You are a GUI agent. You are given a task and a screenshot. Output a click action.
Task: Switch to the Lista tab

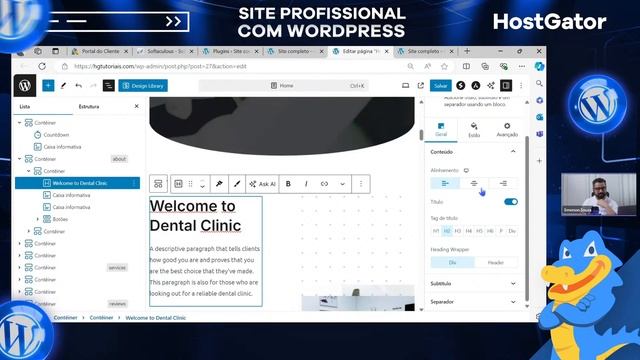point(25,107)
